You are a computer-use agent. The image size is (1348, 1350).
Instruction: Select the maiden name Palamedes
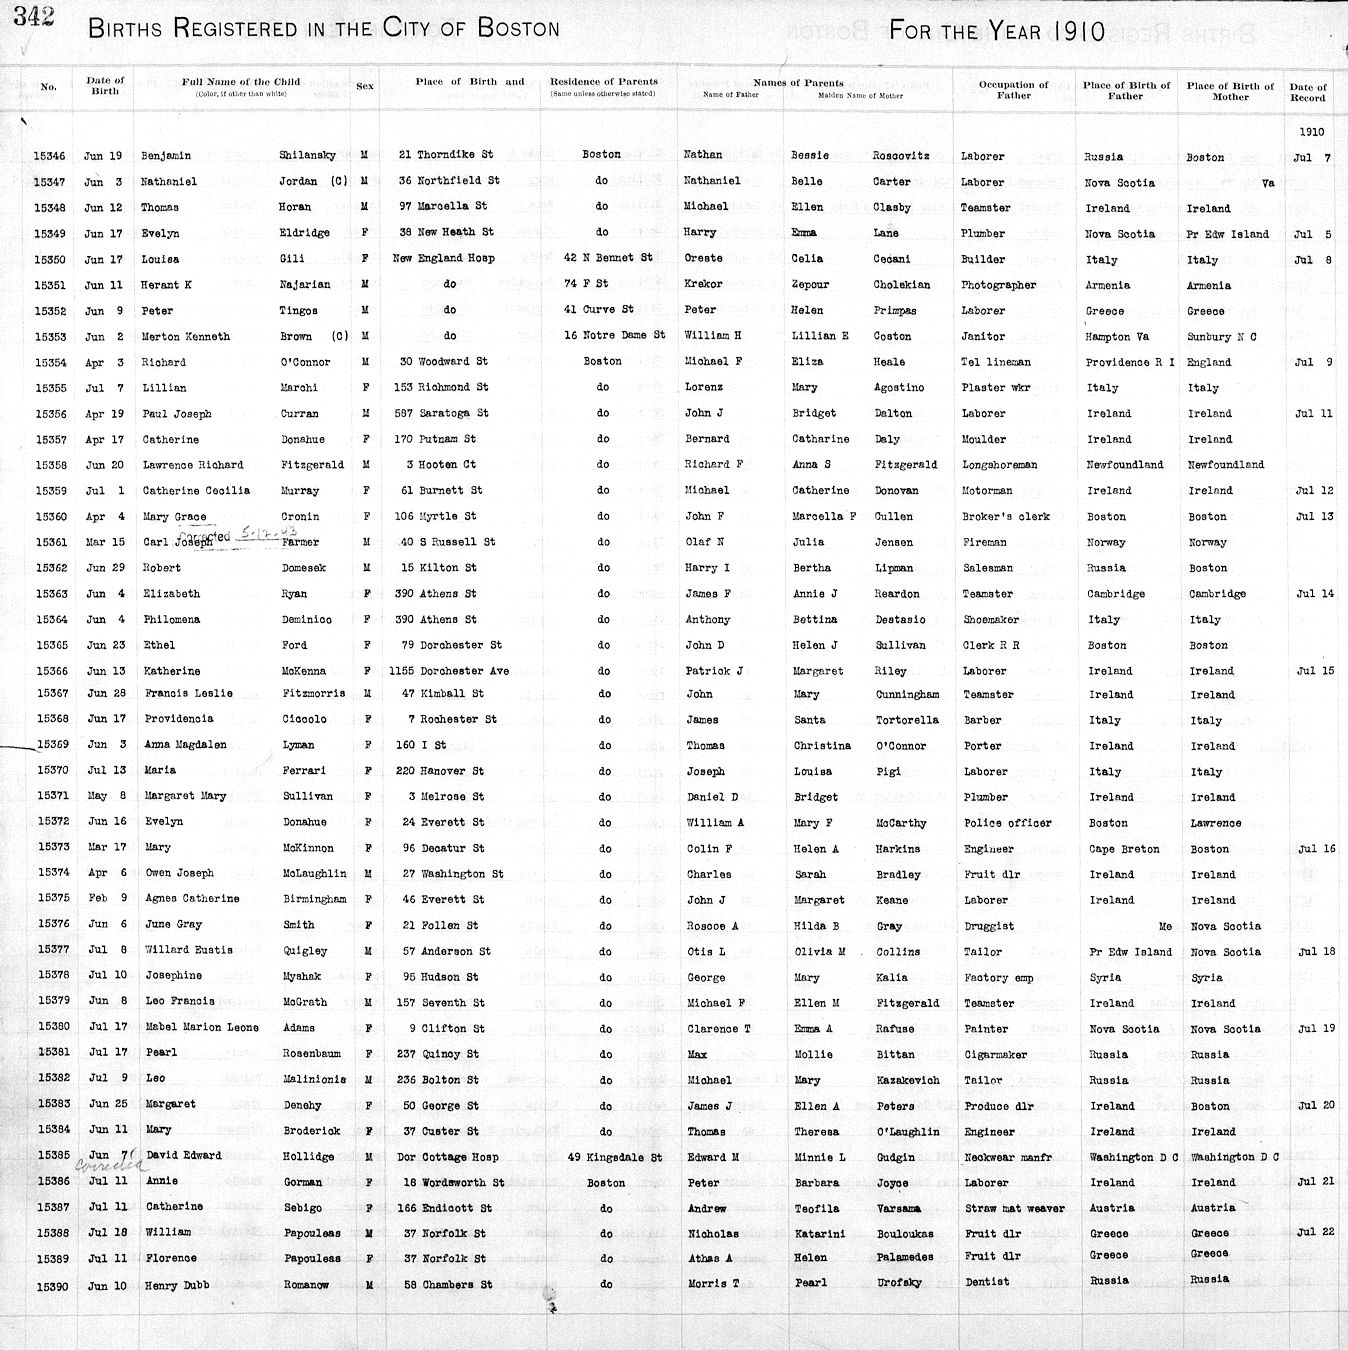click(x=906, y=1258)
